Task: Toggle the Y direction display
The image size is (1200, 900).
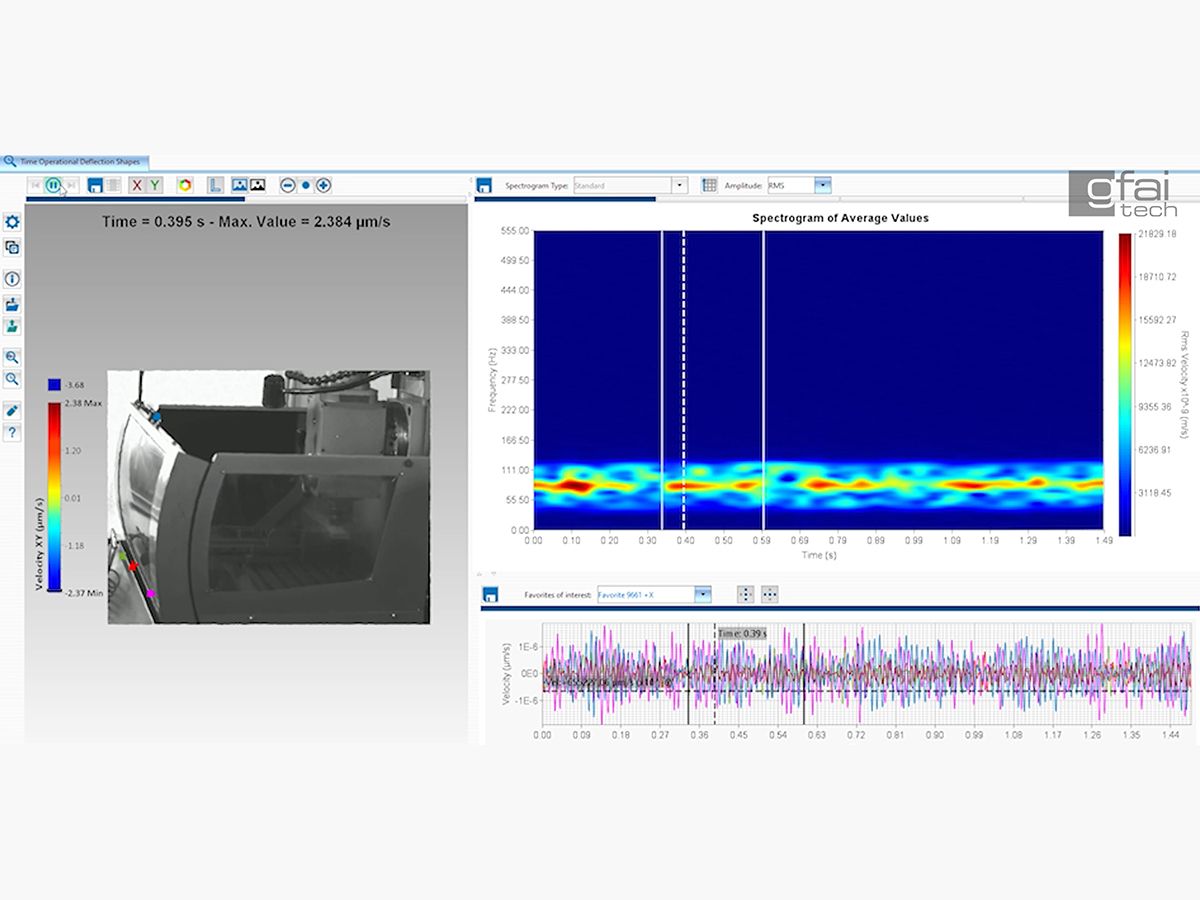Action: click(x=155, y=185)
